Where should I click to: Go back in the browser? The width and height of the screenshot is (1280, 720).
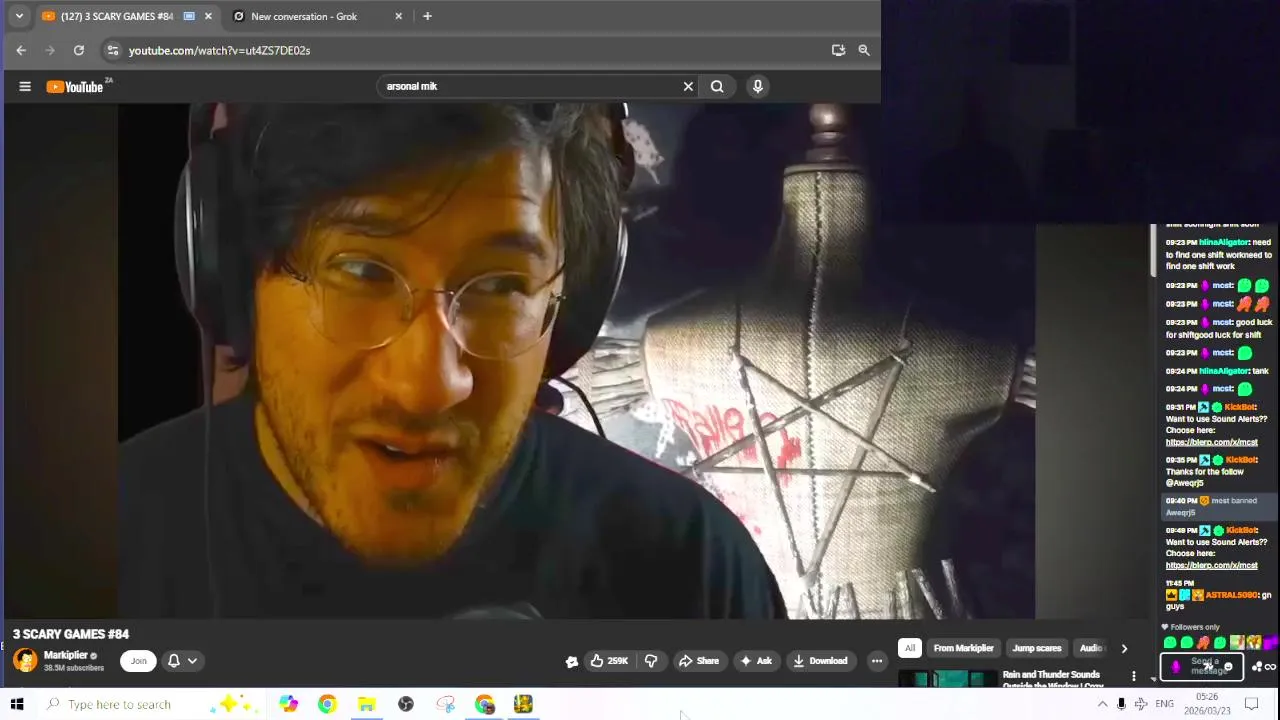coord(21,50)
